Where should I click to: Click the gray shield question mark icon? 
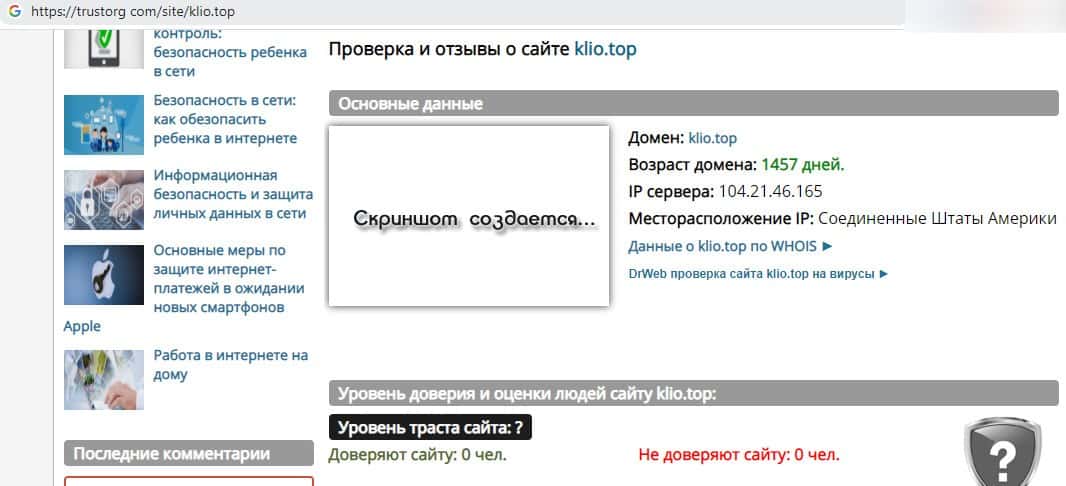pyautogui.click(x=1001, y=454)
